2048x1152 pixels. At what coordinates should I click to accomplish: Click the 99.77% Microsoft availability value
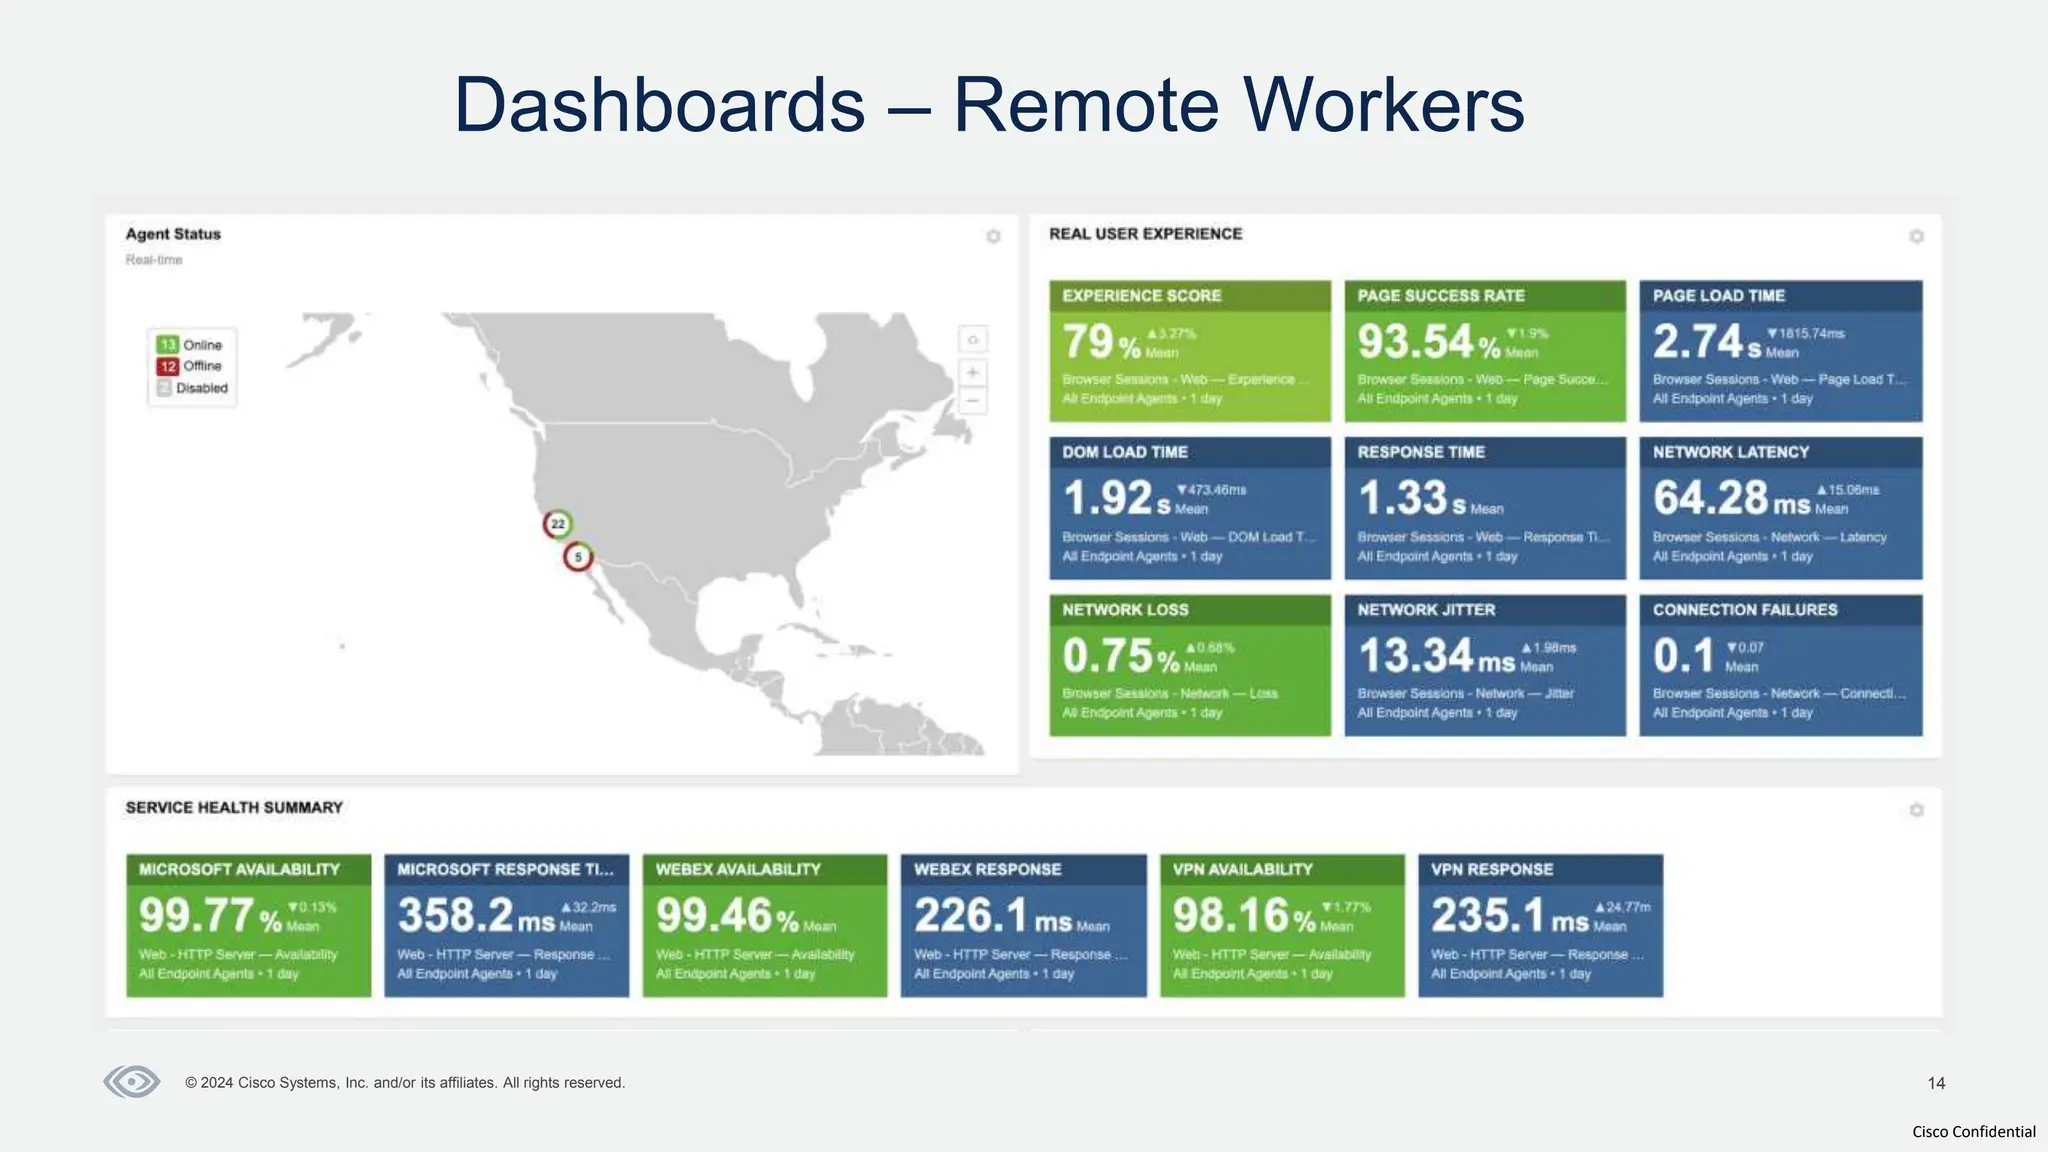(x=210, y=915)
